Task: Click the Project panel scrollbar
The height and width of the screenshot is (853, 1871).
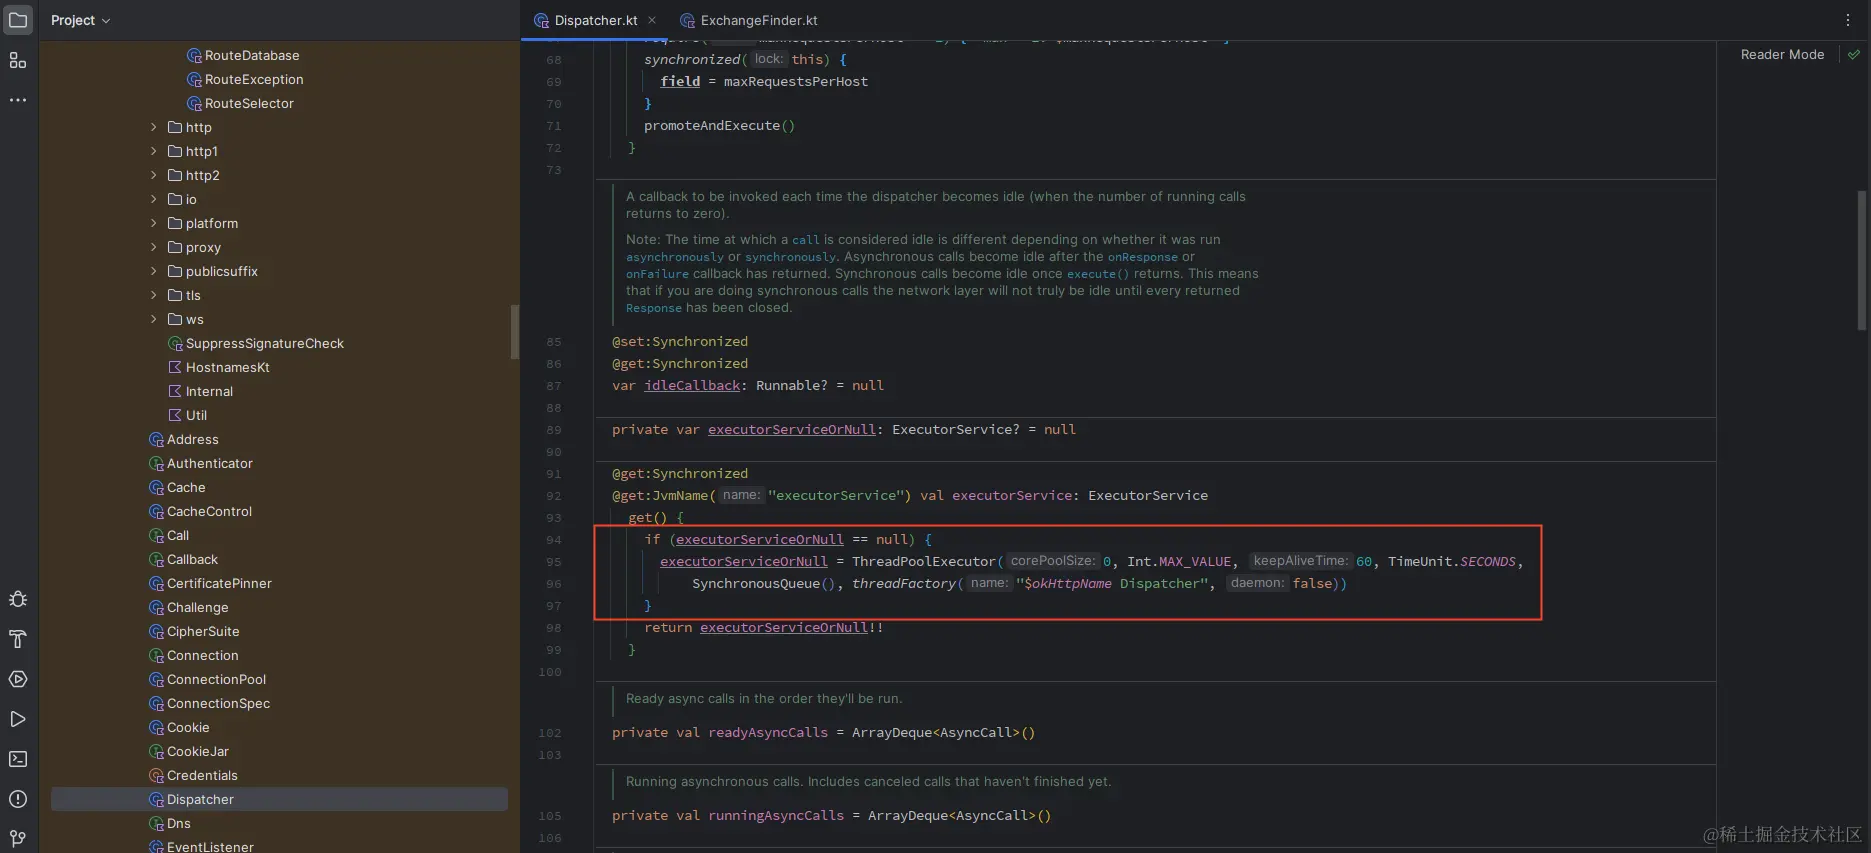Action: [515, 332]
